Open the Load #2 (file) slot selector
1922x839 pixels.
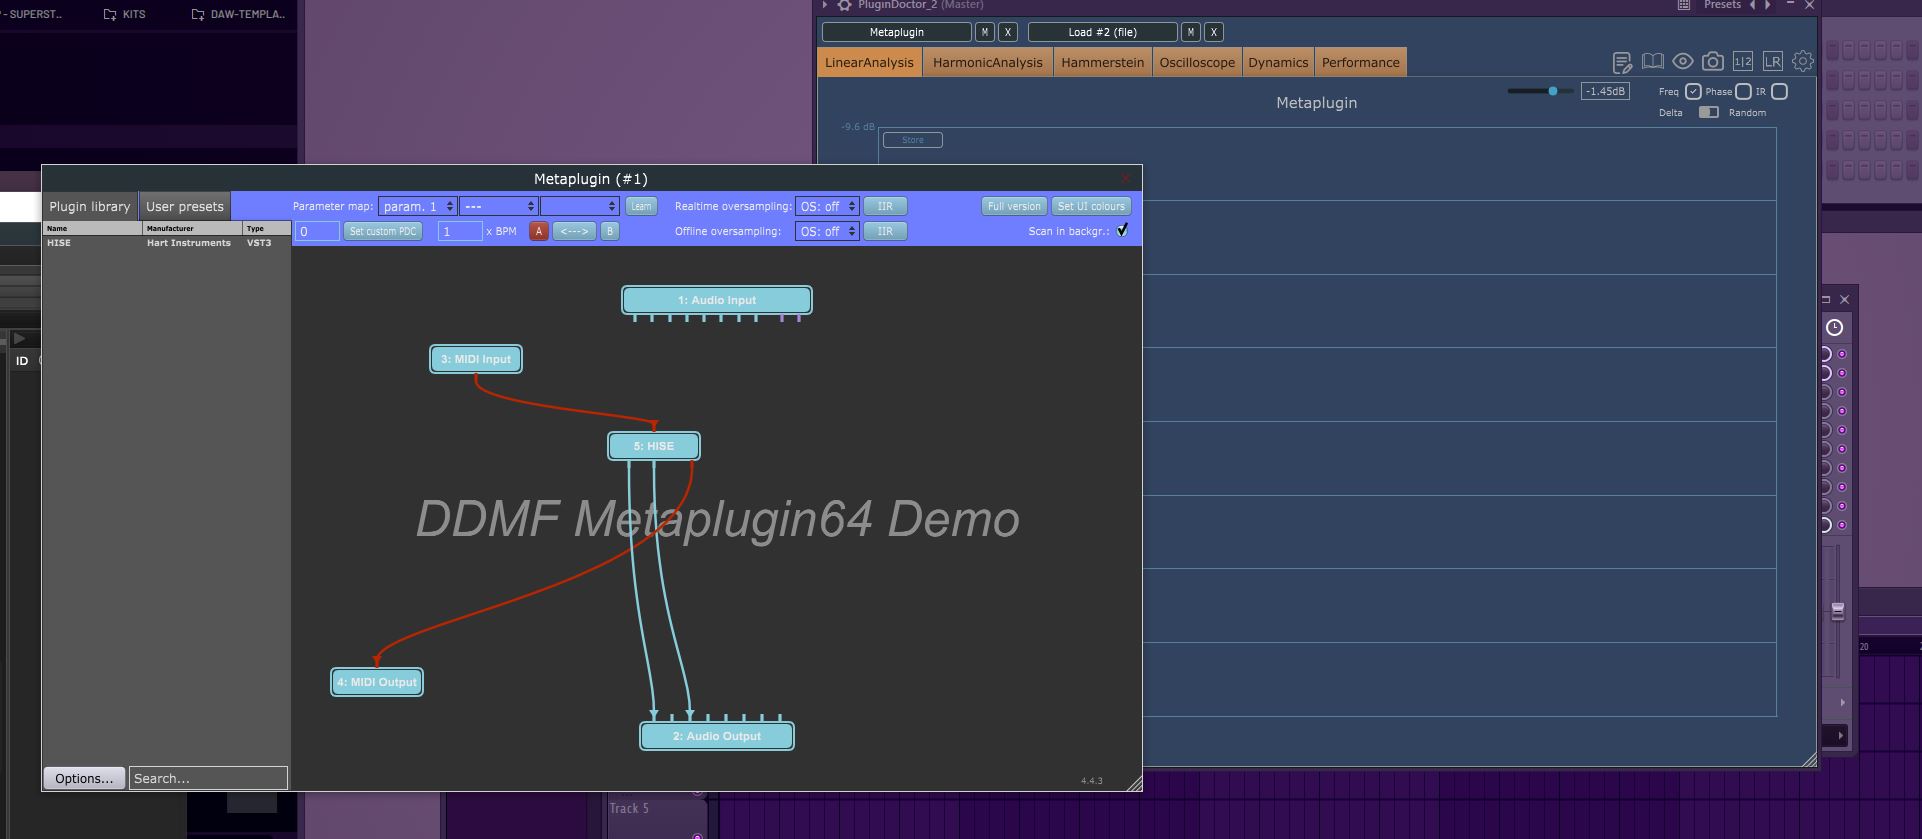coord(1102,32)
